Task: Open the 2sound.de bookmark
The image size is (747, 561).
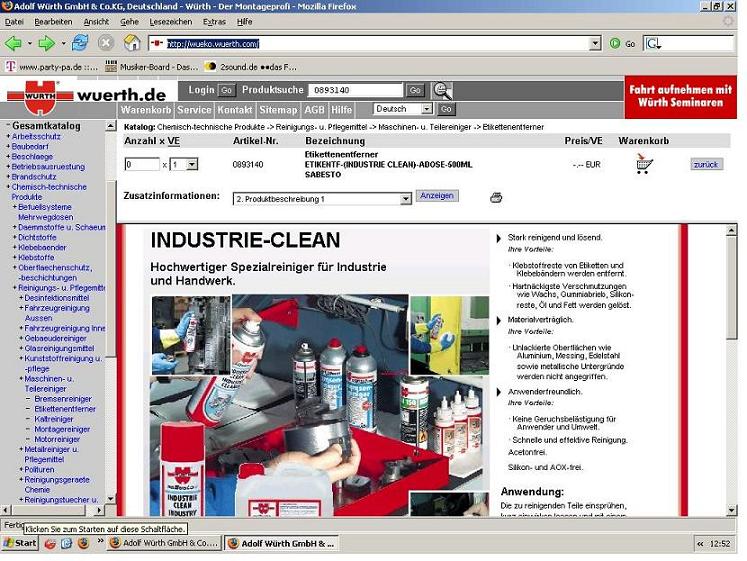Action: 251,67
